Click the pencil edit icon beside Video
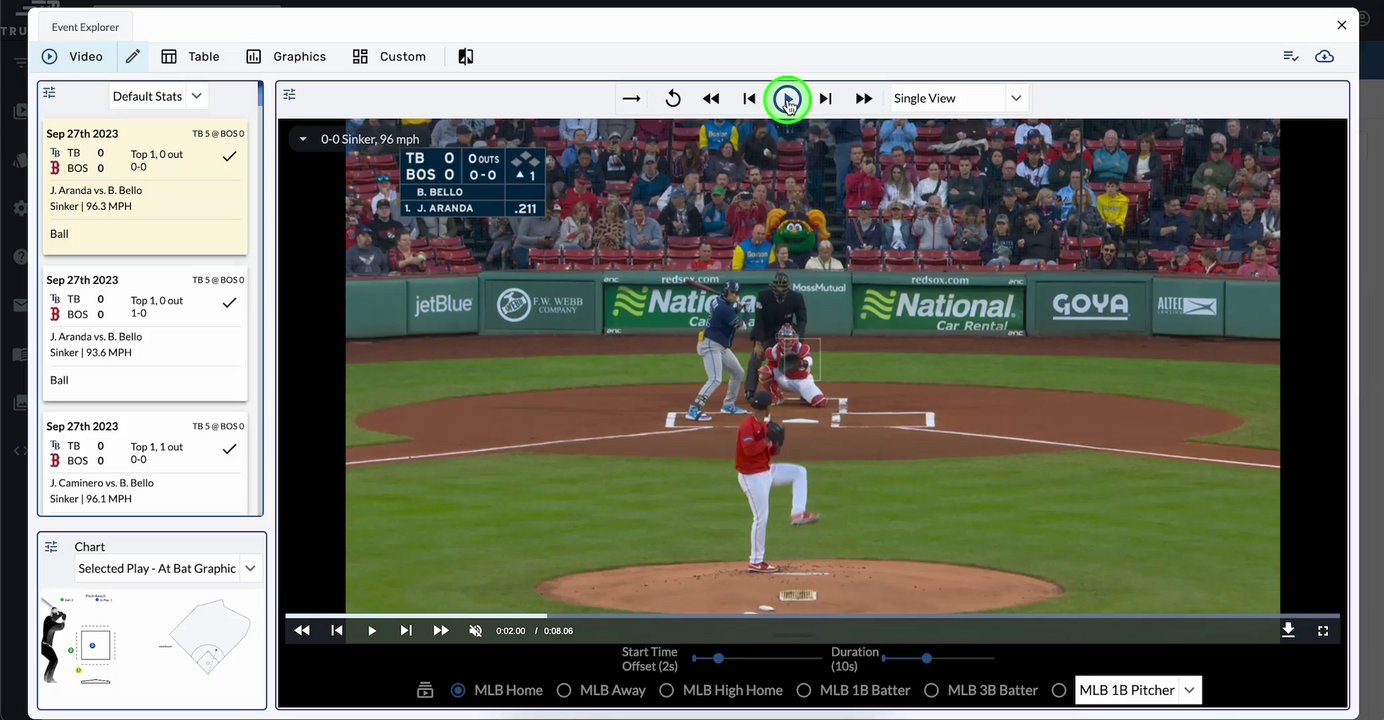This screenshot has height=720, width=1384. [133, 57]
